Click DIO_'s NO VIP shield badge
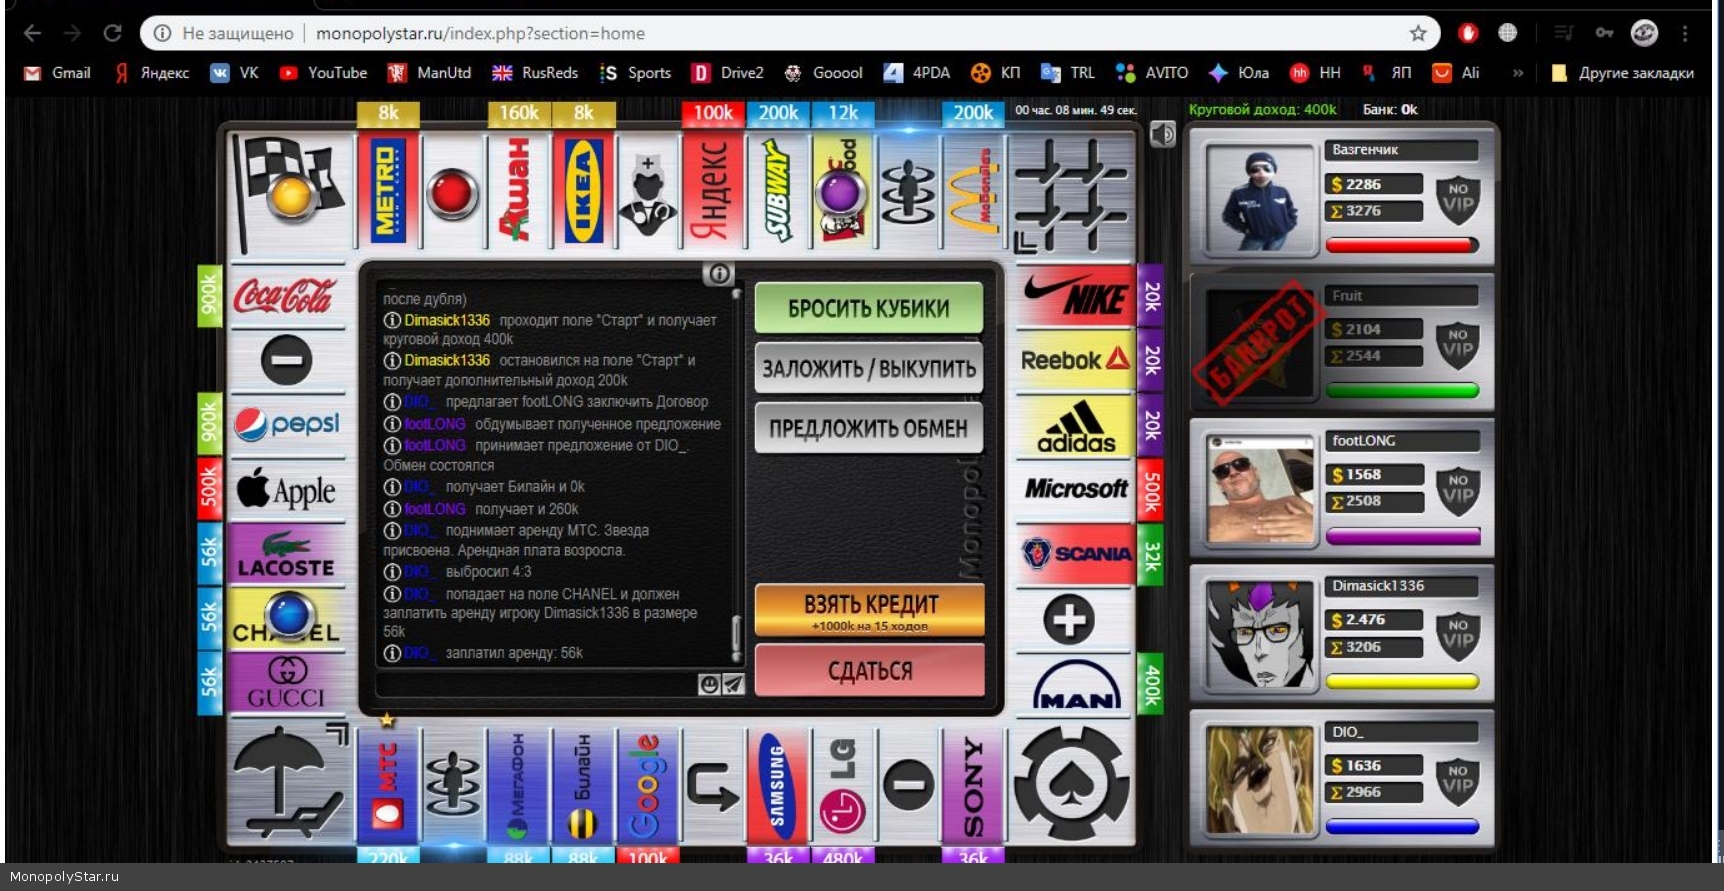Viewport: 1724px width, 891px height. click(1458, 780)
